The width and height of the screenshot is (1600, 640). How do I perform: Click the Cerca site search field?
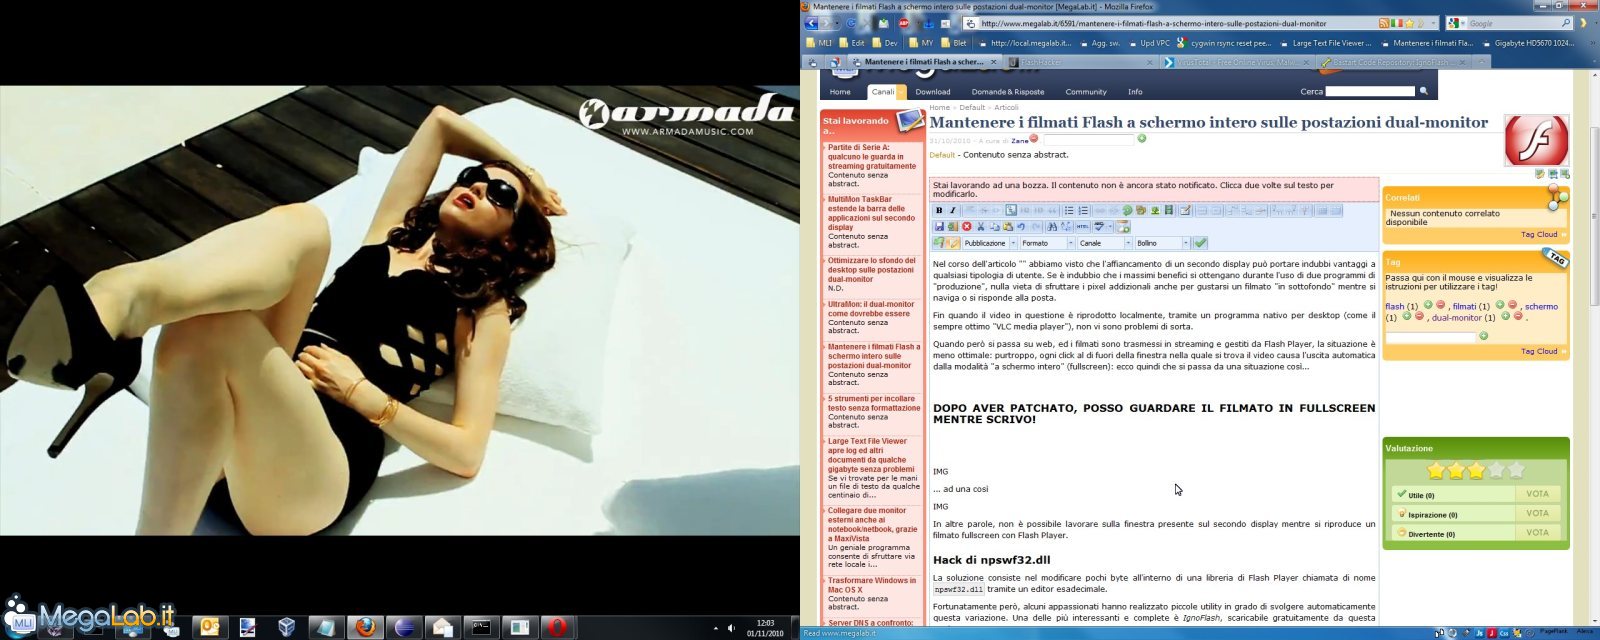[x=1370, y=91]
